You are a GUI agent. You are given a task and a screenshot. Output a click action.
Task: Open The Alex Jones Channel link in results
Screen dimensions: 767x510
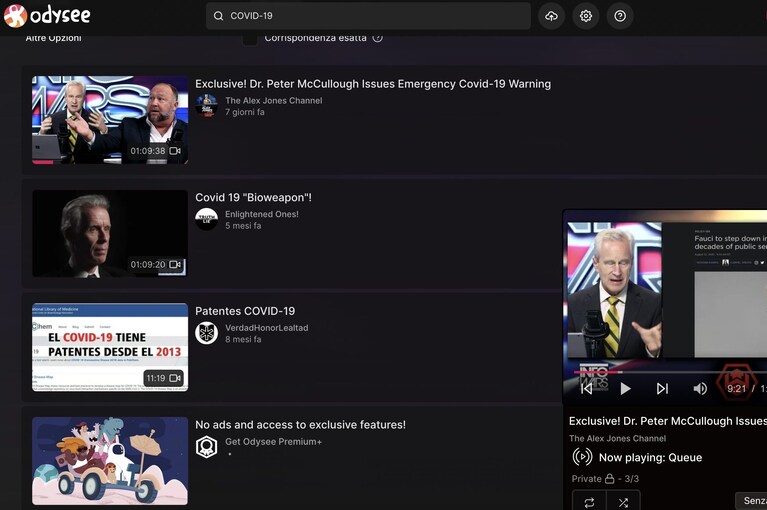click(x=273, y=101)
